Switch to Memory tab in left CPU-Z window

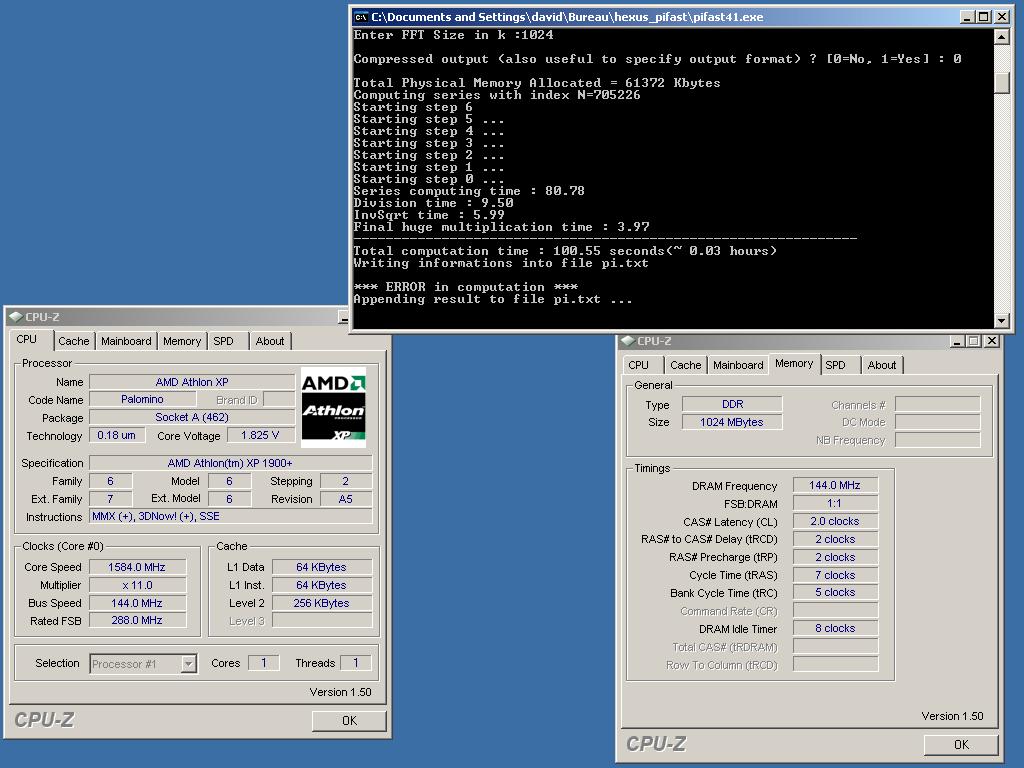pyautogui.click(x=182, y=341)
